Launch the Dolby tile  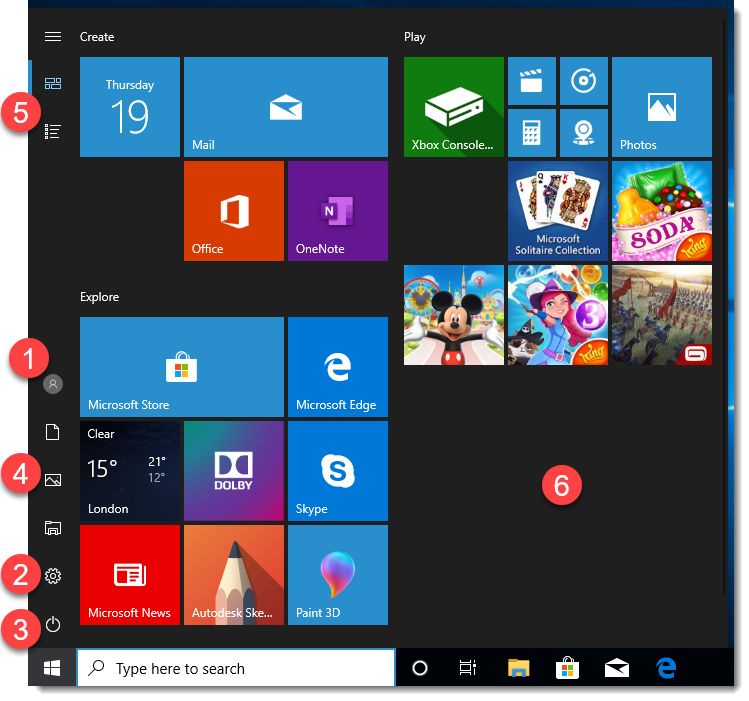[x=234, y=471]
